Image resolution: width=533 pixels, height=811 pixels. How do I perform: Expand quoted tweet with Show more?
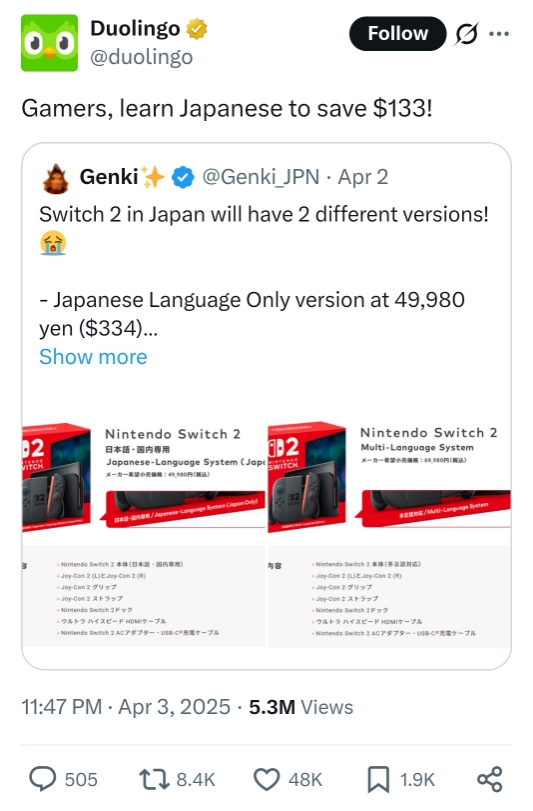point(93,357)
